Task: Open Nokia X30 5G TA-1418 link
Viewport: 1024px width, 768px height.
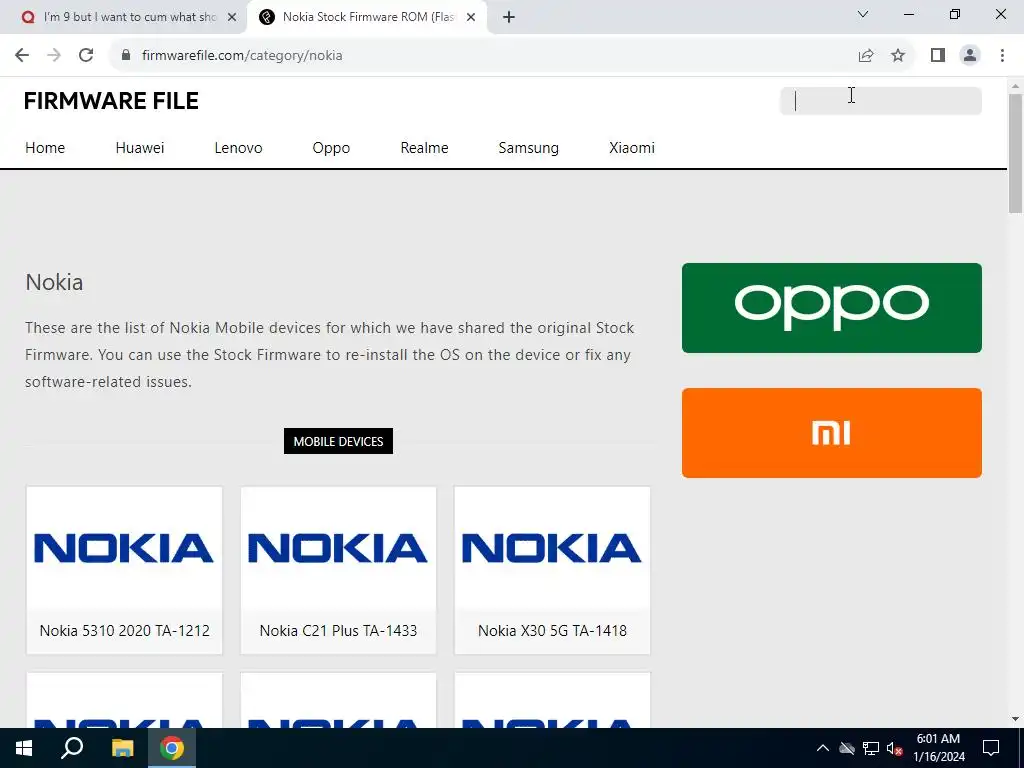Action: click(552, 630)
